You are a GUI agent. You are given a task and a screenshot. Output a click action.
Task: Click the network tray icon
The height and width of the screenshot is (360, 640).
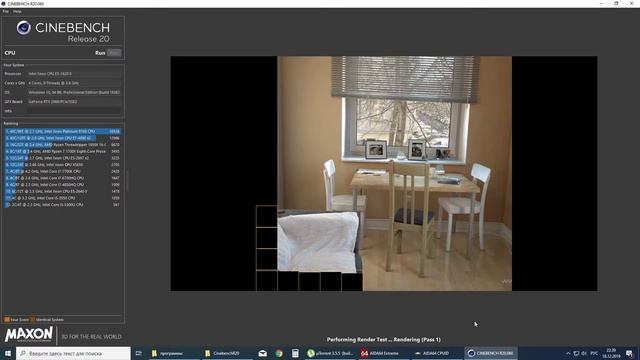(x=576, y=353)
